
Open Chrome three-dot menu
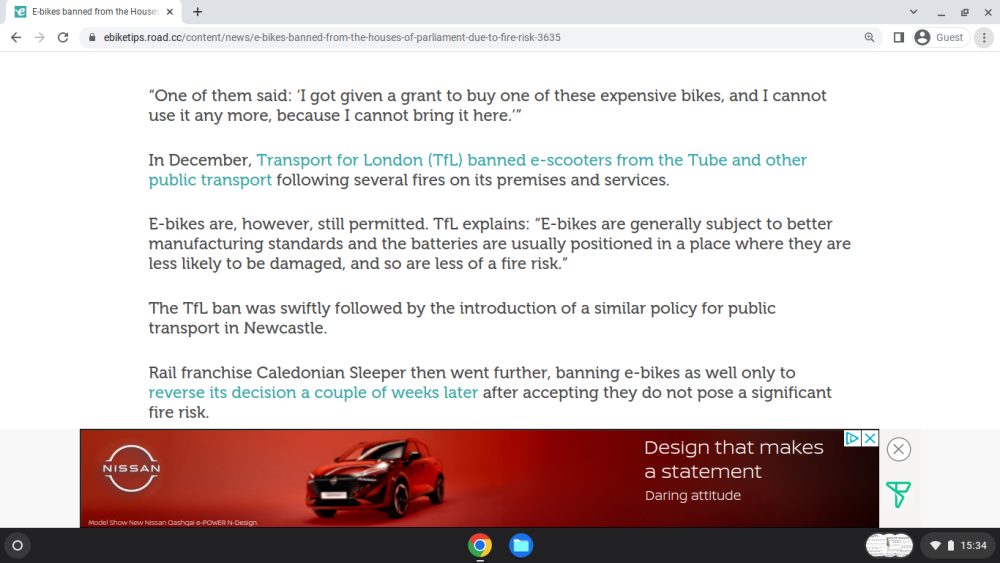click(984, 38)
